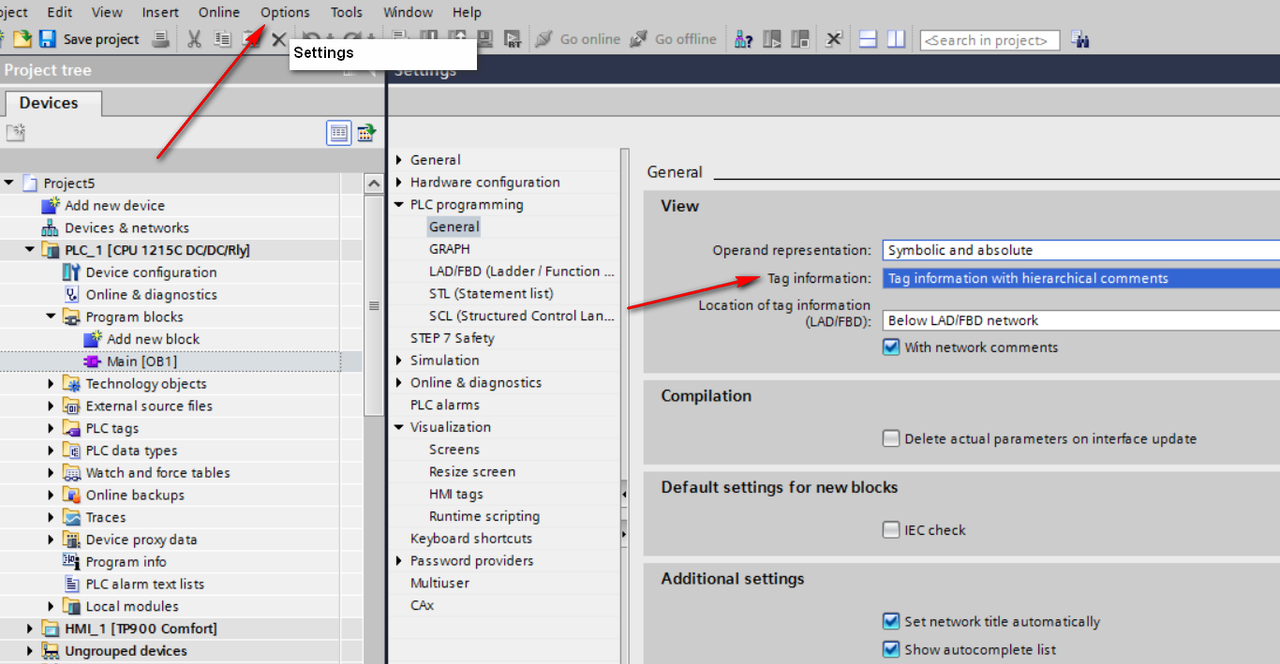
Task: Split editor space horizontally
Action: point(868,39)
